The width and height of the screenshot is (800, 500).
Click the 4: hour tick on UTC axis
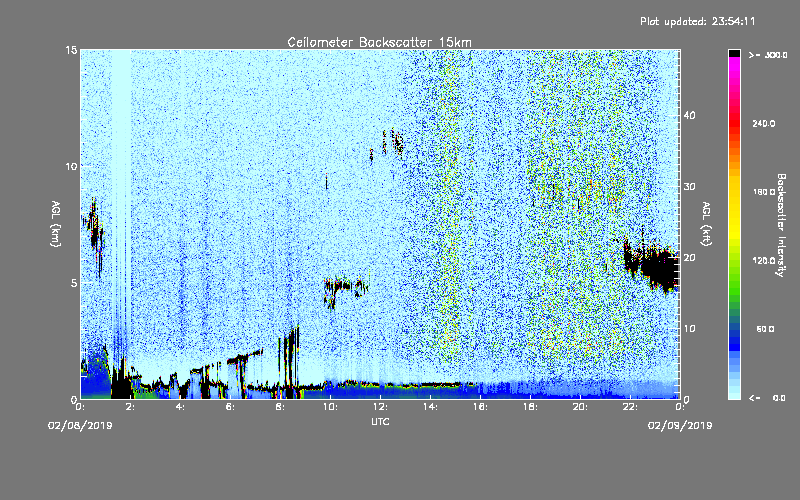point(181,407)
